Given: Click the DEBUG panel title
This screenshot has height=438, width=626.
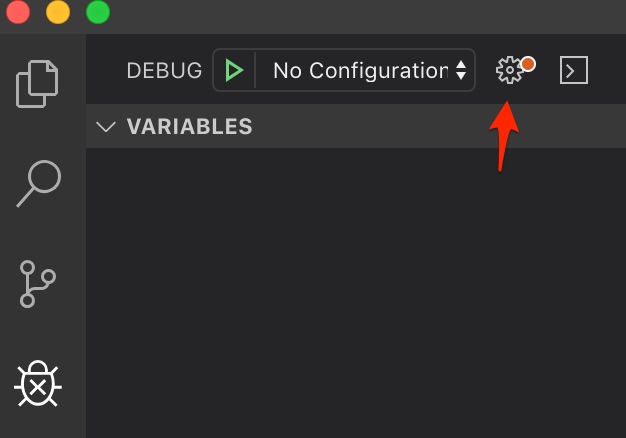Looking at the screenshot, I should 164,71.
